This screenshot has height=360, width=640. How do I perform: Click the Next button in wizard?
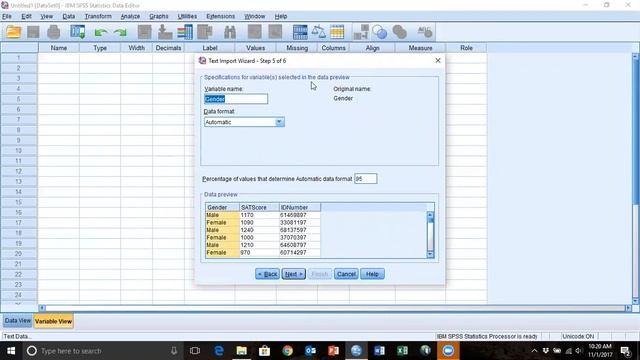point(293,274)
